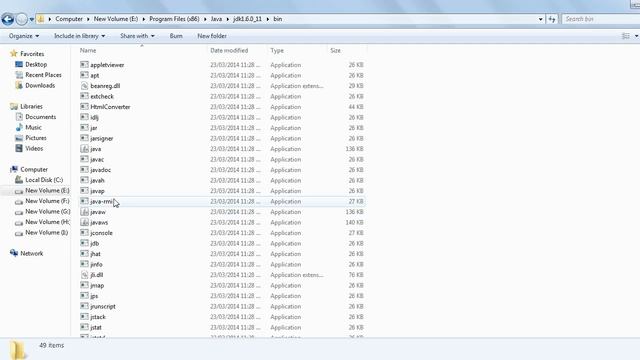The image size is (640, 360).
Task: Select the HtmlConverter application icon
Action: click(x=84, y=107)
